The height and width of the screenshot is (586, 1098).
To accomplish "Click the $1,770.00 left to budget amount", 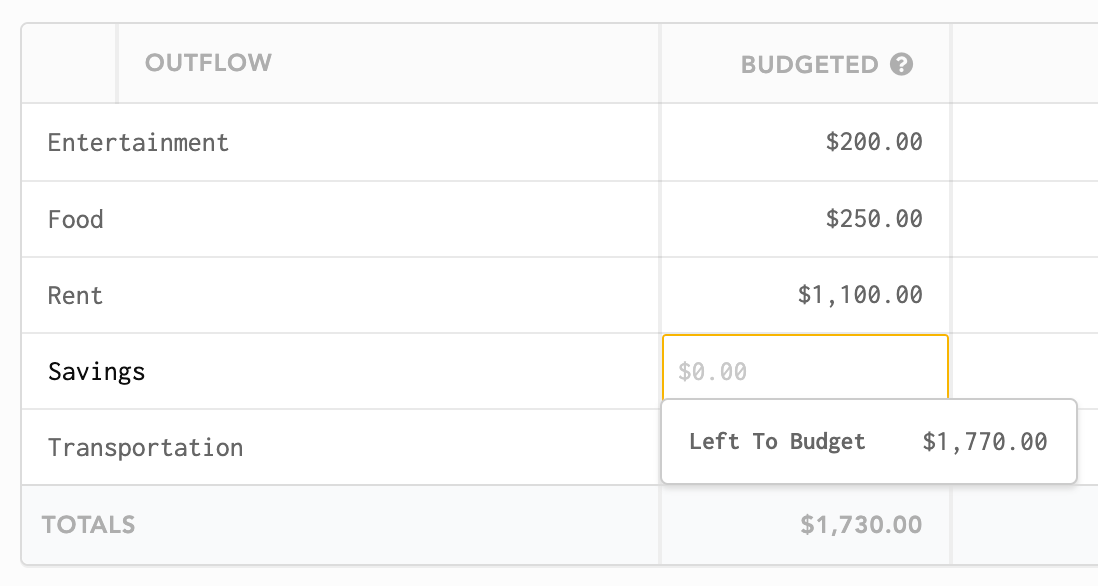I will [985, 442].
